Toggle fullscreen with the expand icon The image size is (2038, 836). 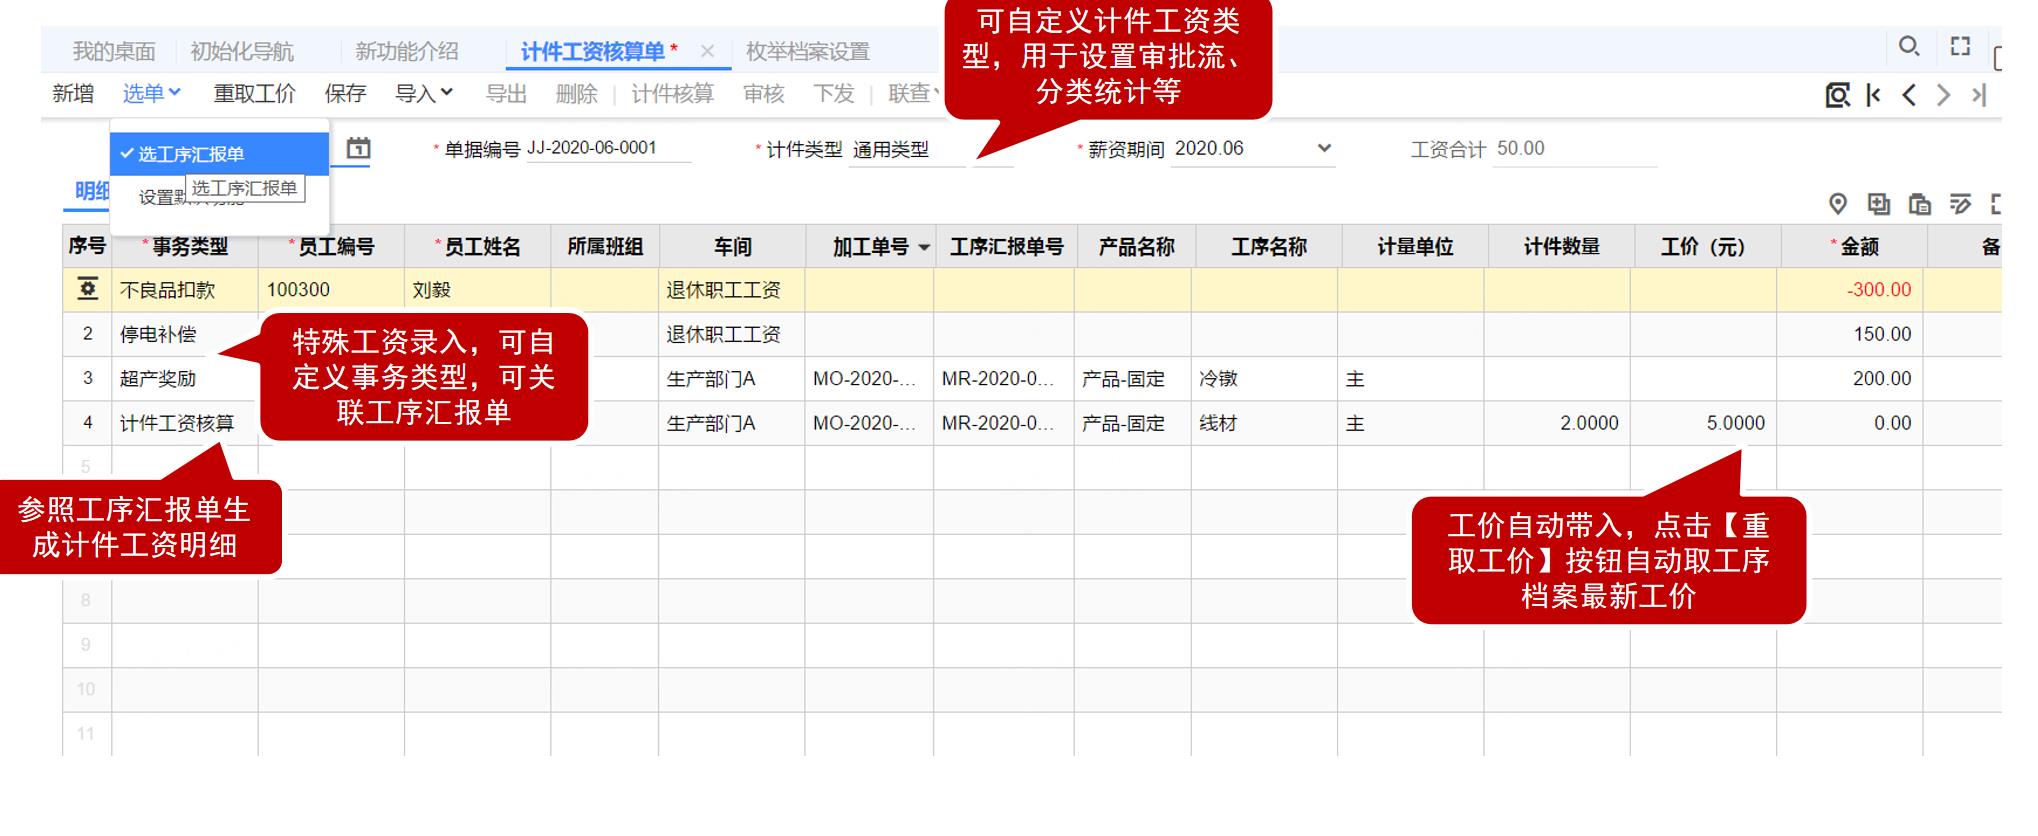point(1960,46)
